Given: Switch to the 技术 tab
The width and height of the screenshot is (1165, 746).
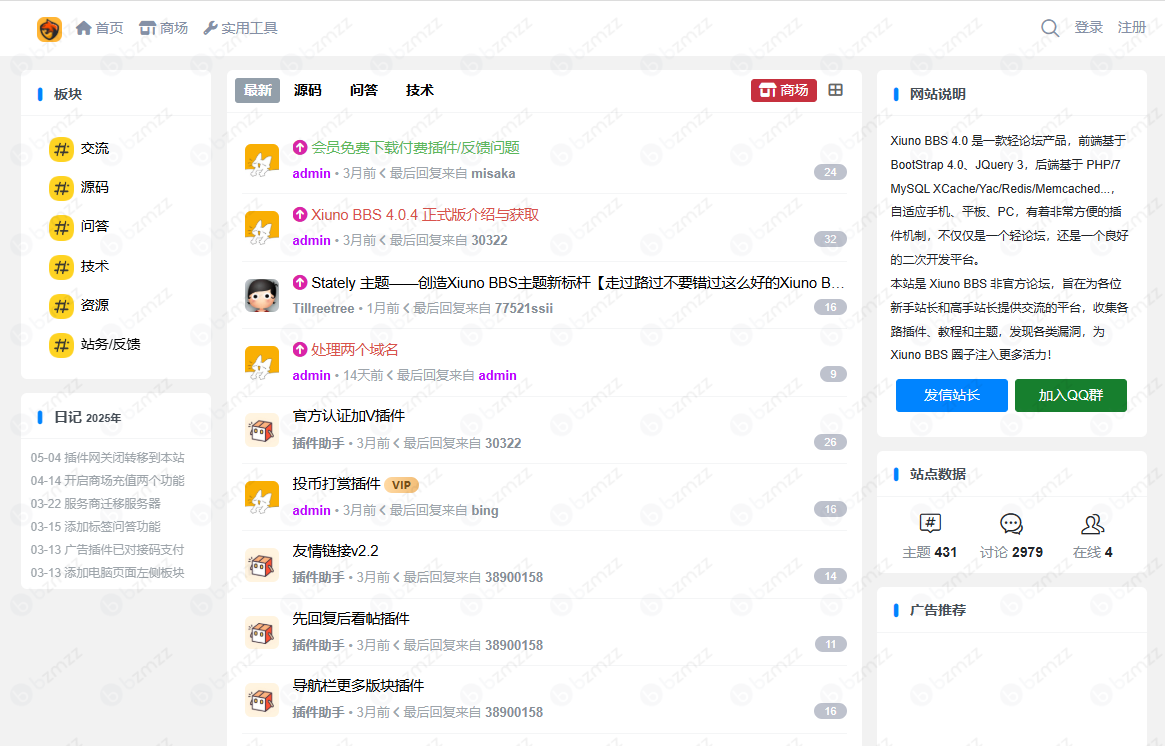Looking at the screenshot, I should click(x=420, y=90).
